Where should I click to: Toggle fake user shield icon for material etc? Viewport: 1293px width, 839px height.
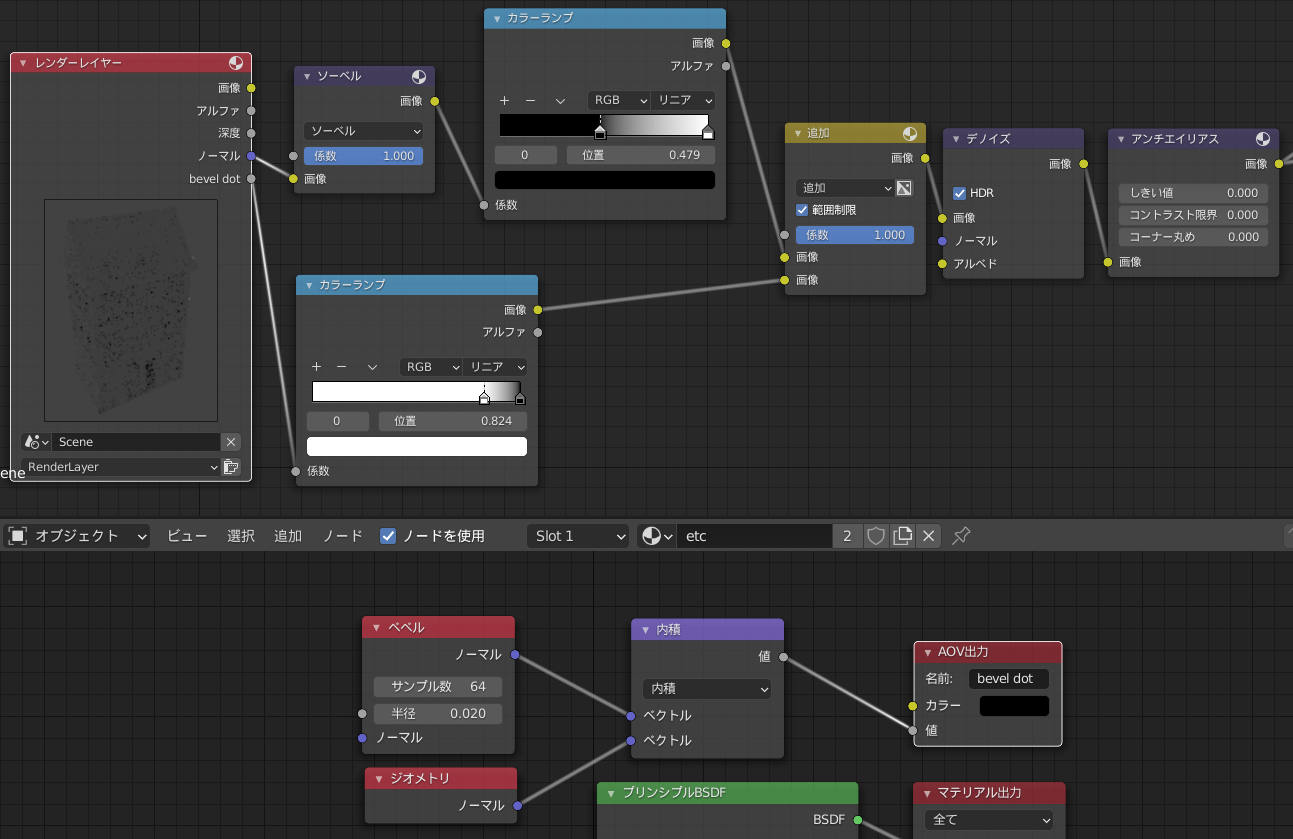click(x=876, y=536)
